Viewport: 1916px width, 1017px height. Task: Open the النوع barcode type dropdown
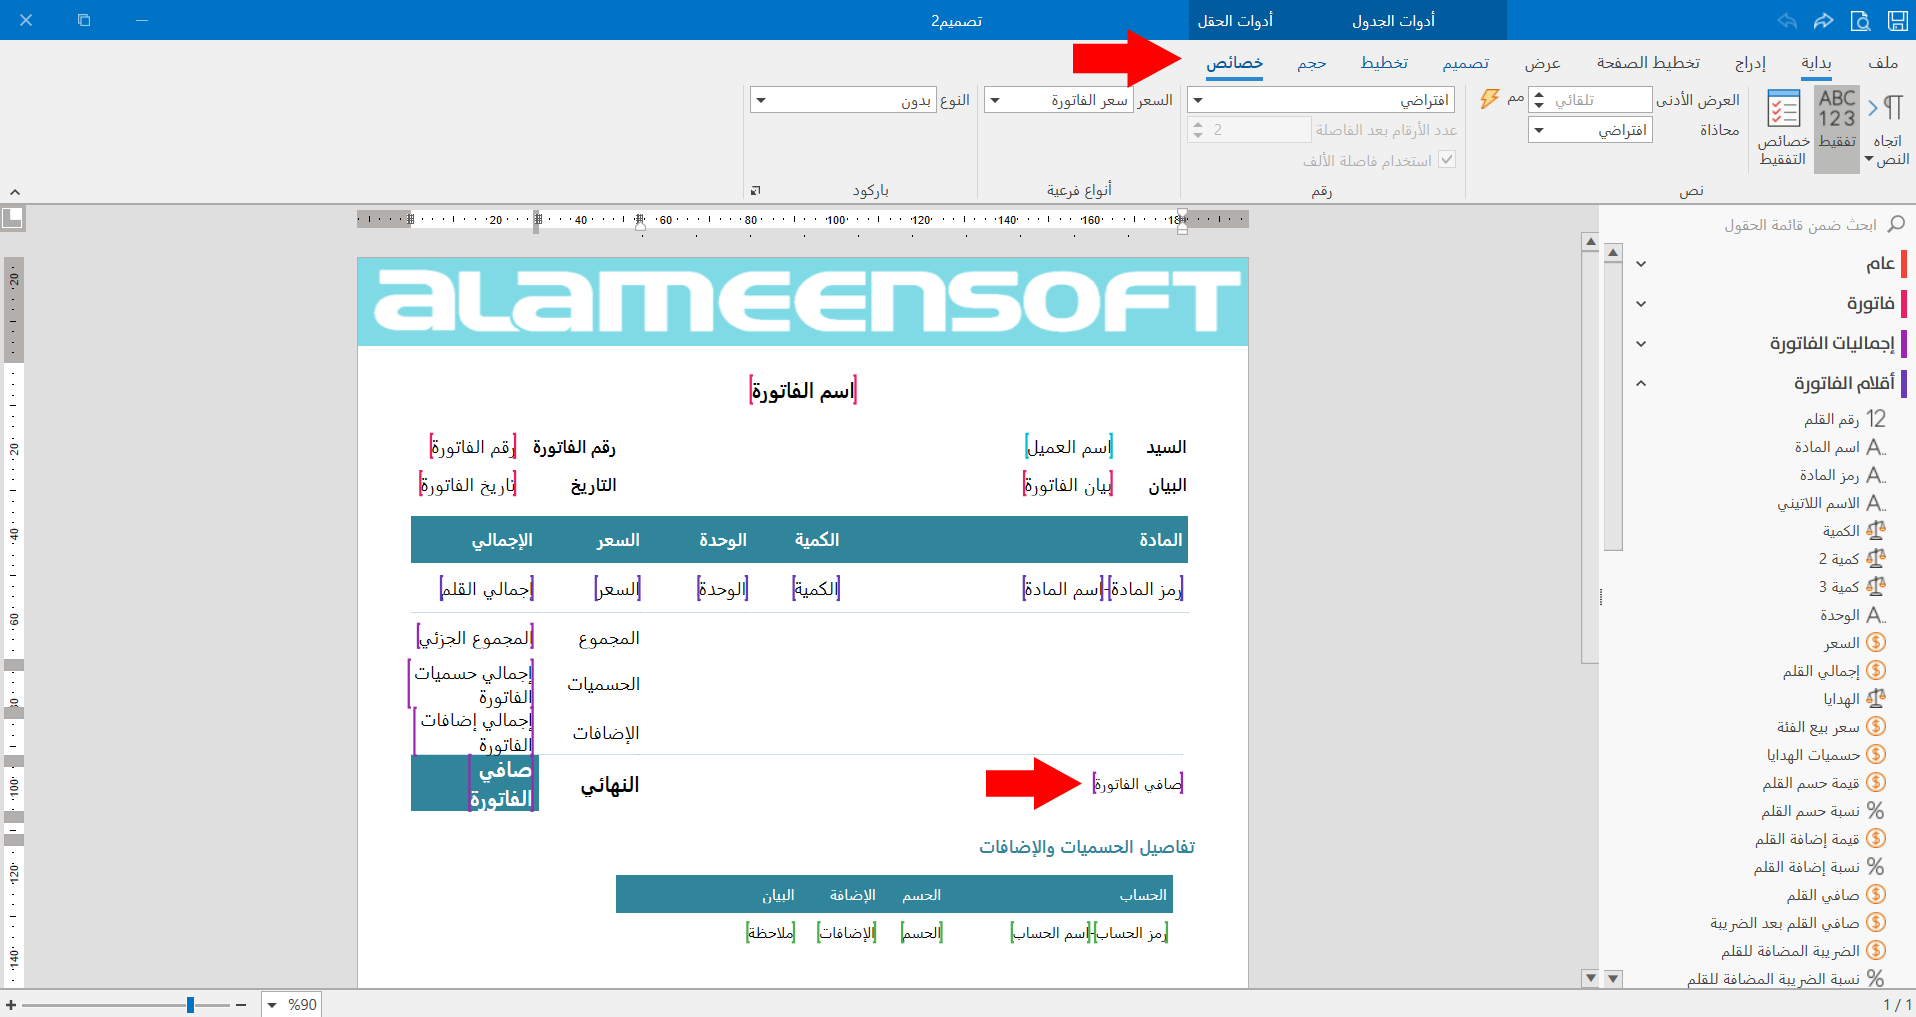[760, 100]
